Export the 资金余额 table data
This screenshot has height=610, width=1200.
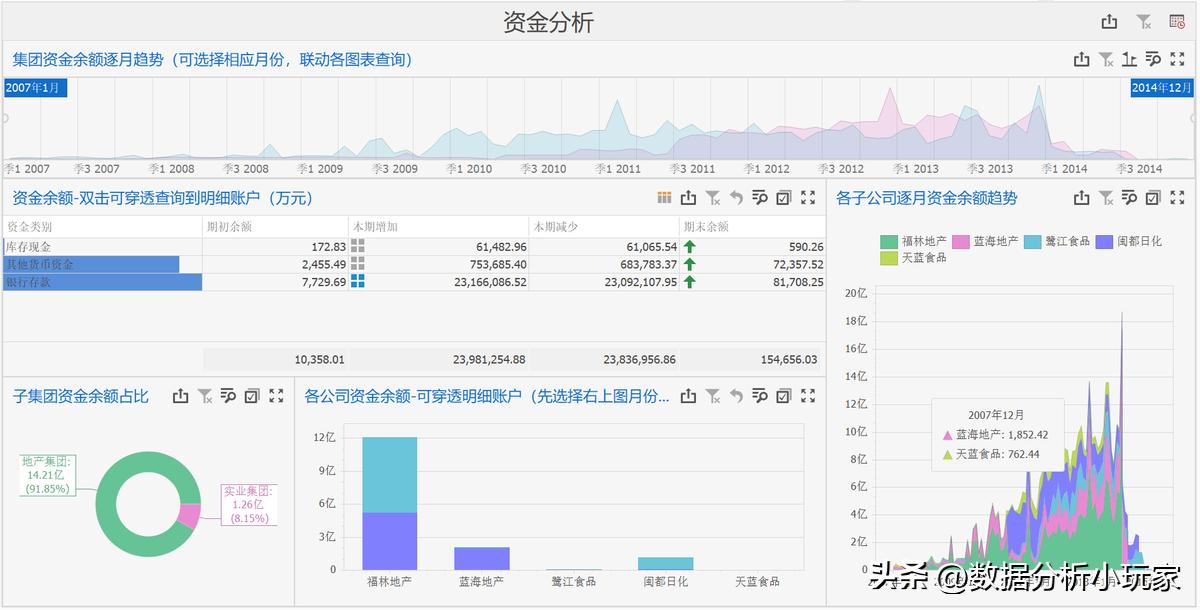point(688,199)
